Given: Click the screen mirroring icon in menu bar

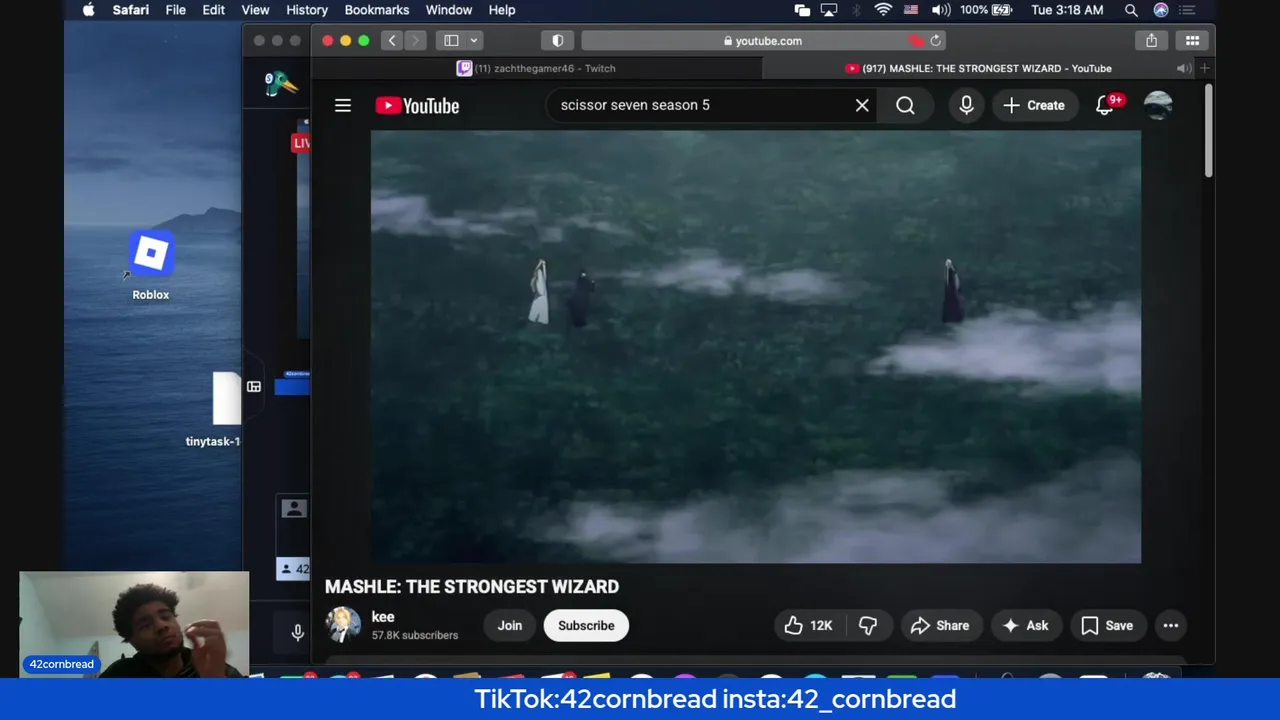Looking at the screenshot, I should coord(802,10).
